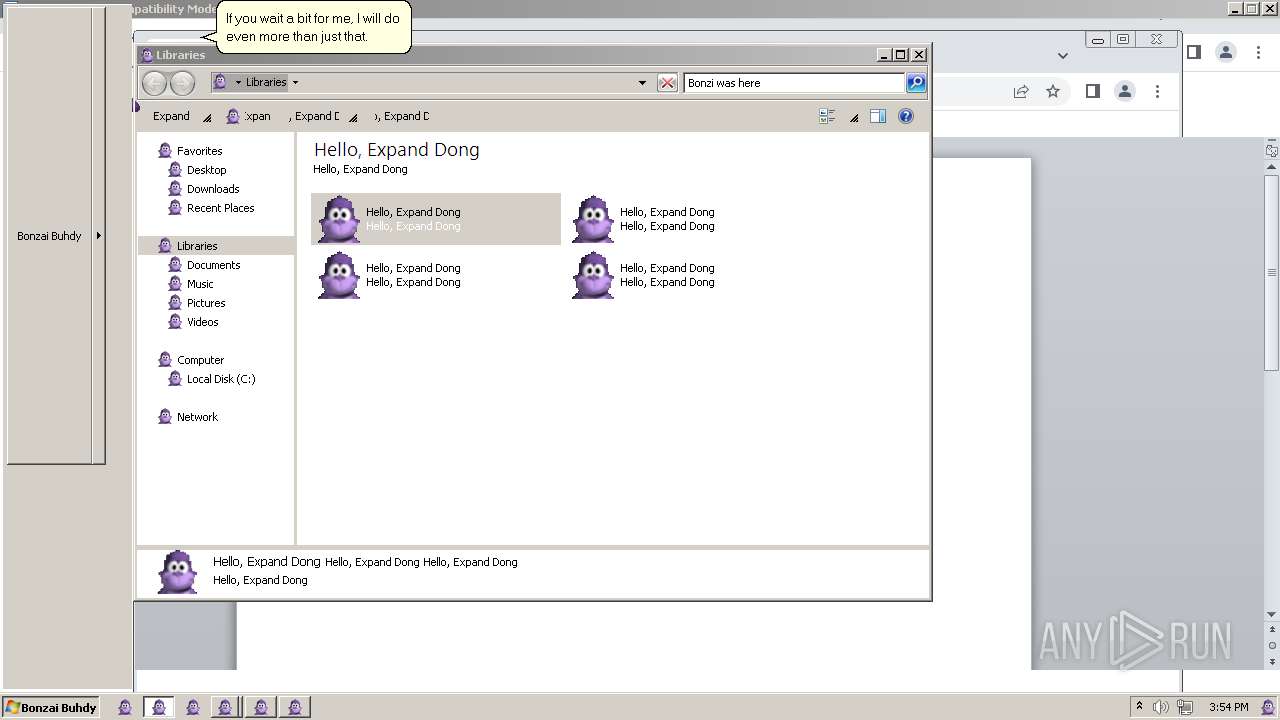The height and width of the screenshot is (720, 1280).
Task: Go back using the Explorer Back arrow
Action: tap(154, 83)
